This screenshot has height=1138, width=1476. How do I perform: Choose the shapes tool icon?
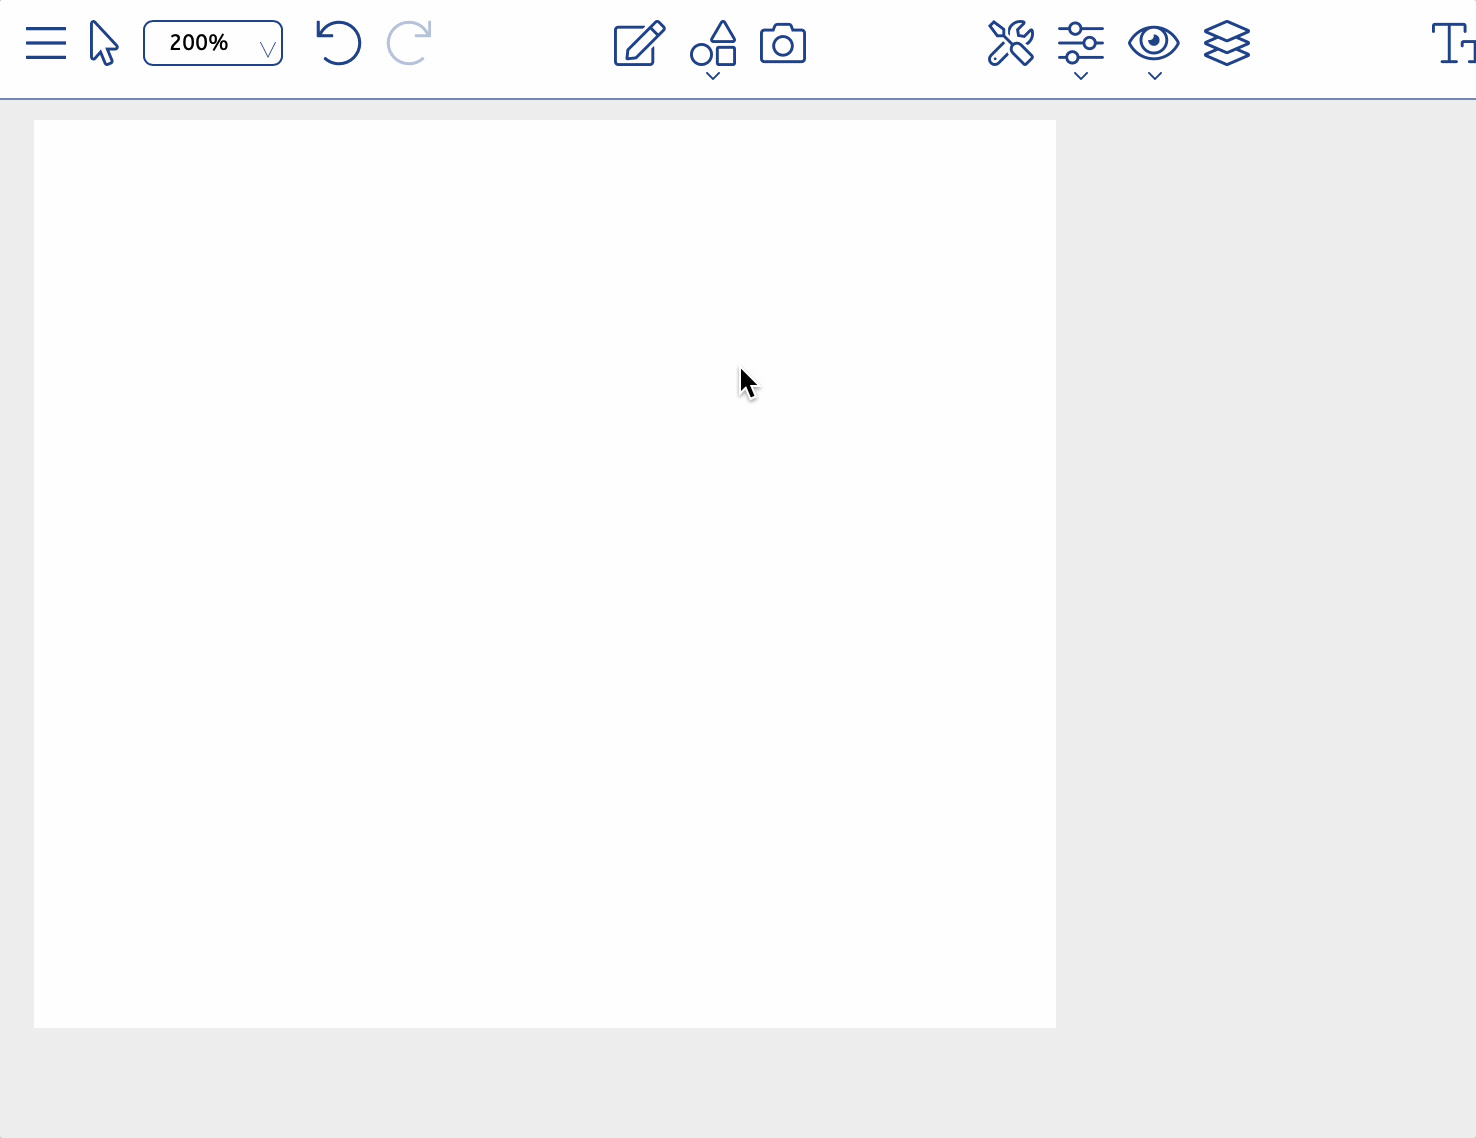click(713, 43)
